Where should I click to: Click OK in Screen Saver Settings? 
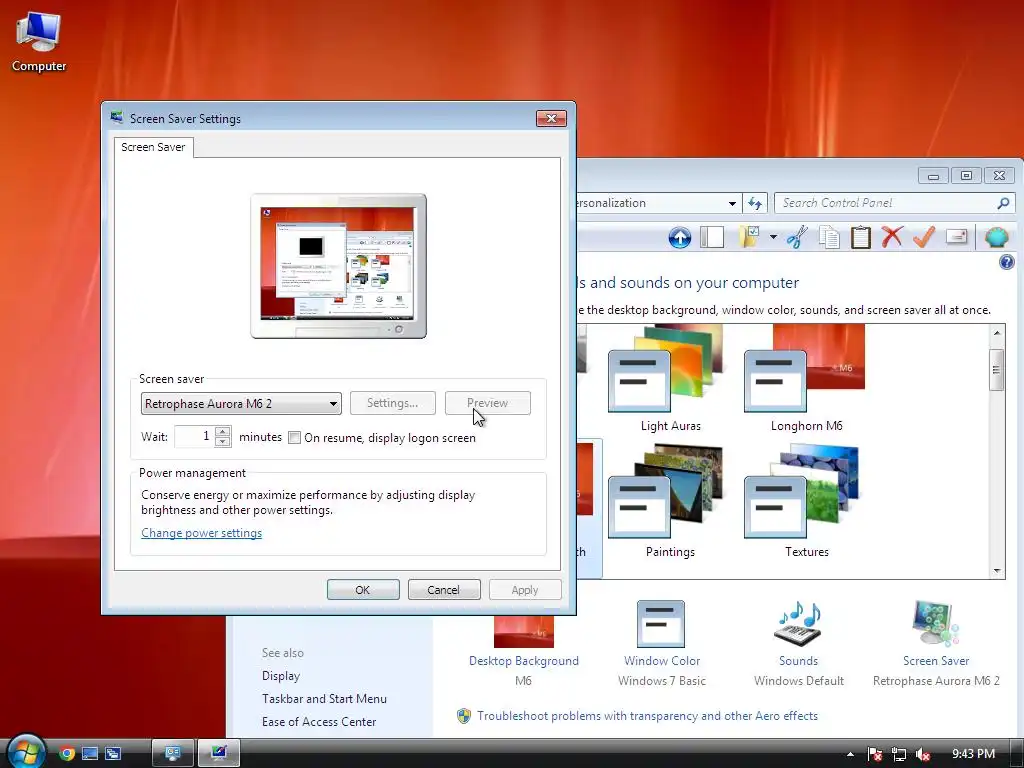click(x=363, y=590)
